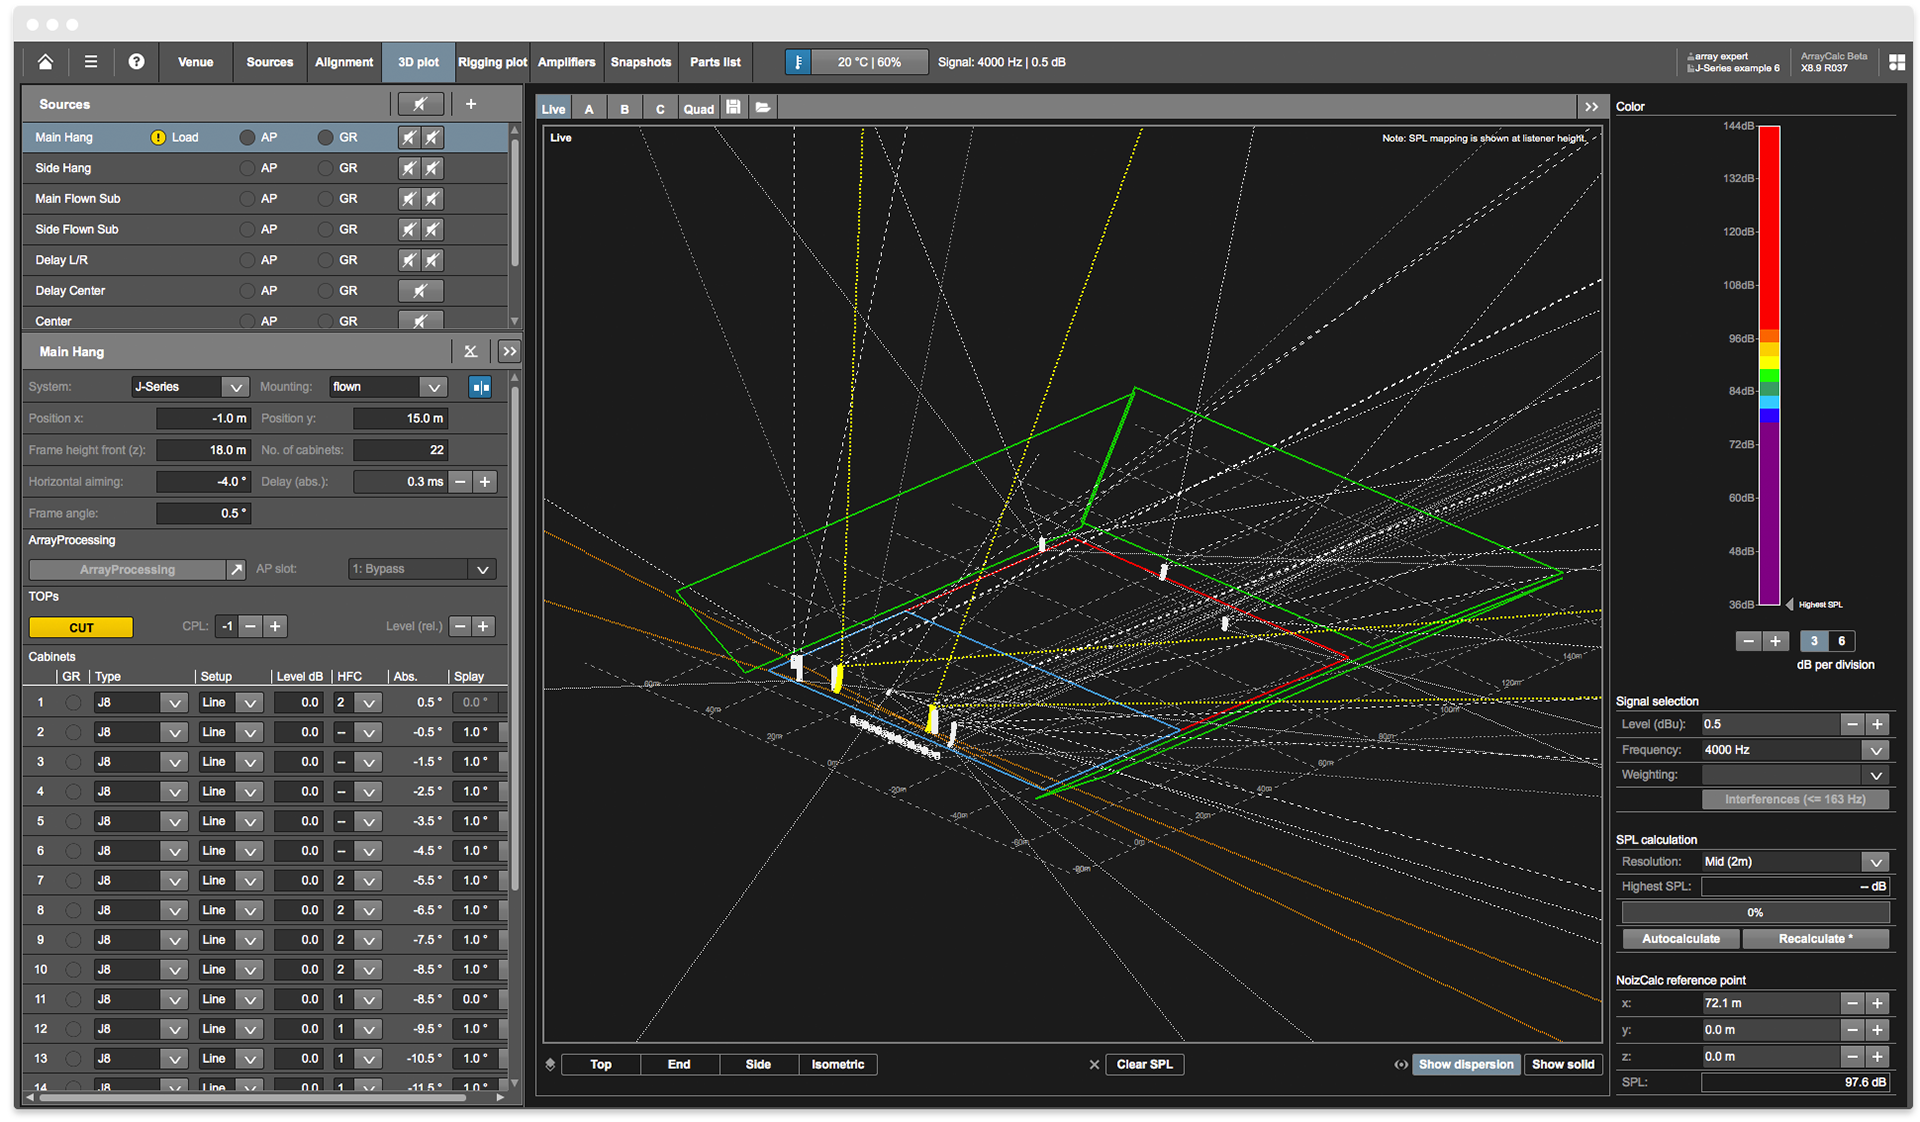Viewport: 1920px width, 1122px height.
Task: Toggle AP for Main Hang
Action: (247, 138)
